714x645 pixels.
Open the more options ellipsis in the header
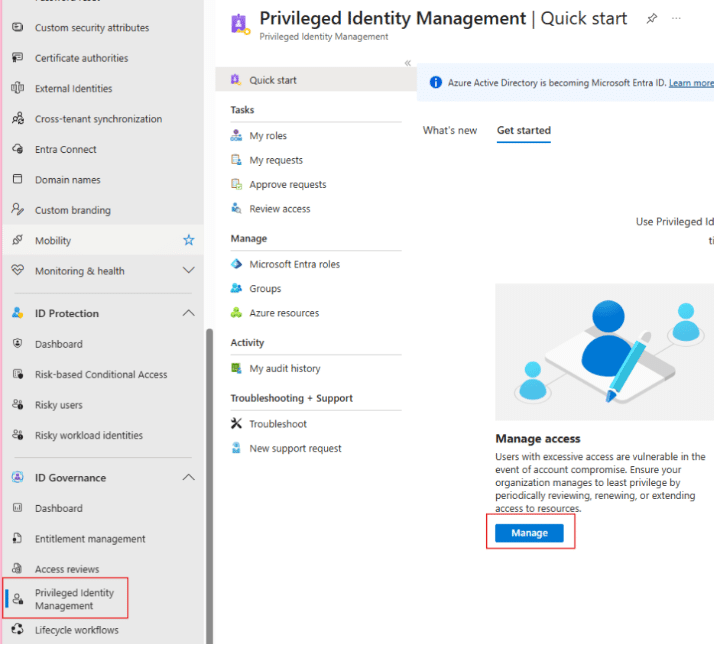click(677, 19)
